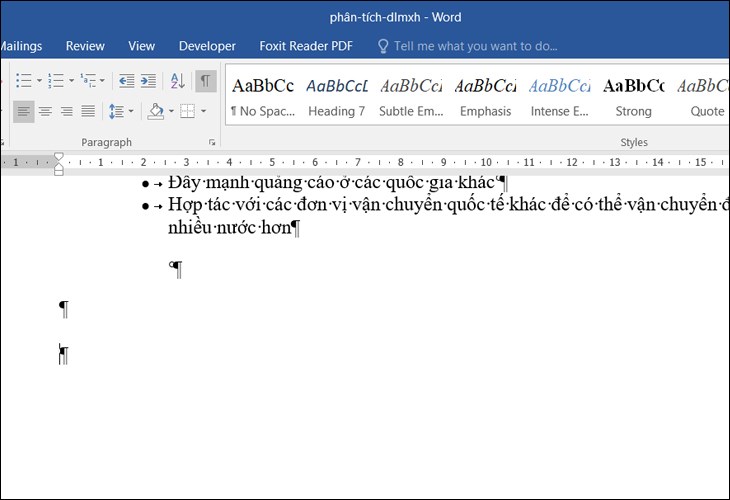
Task: Switch to the Developer tab
Action: point(207,46)
